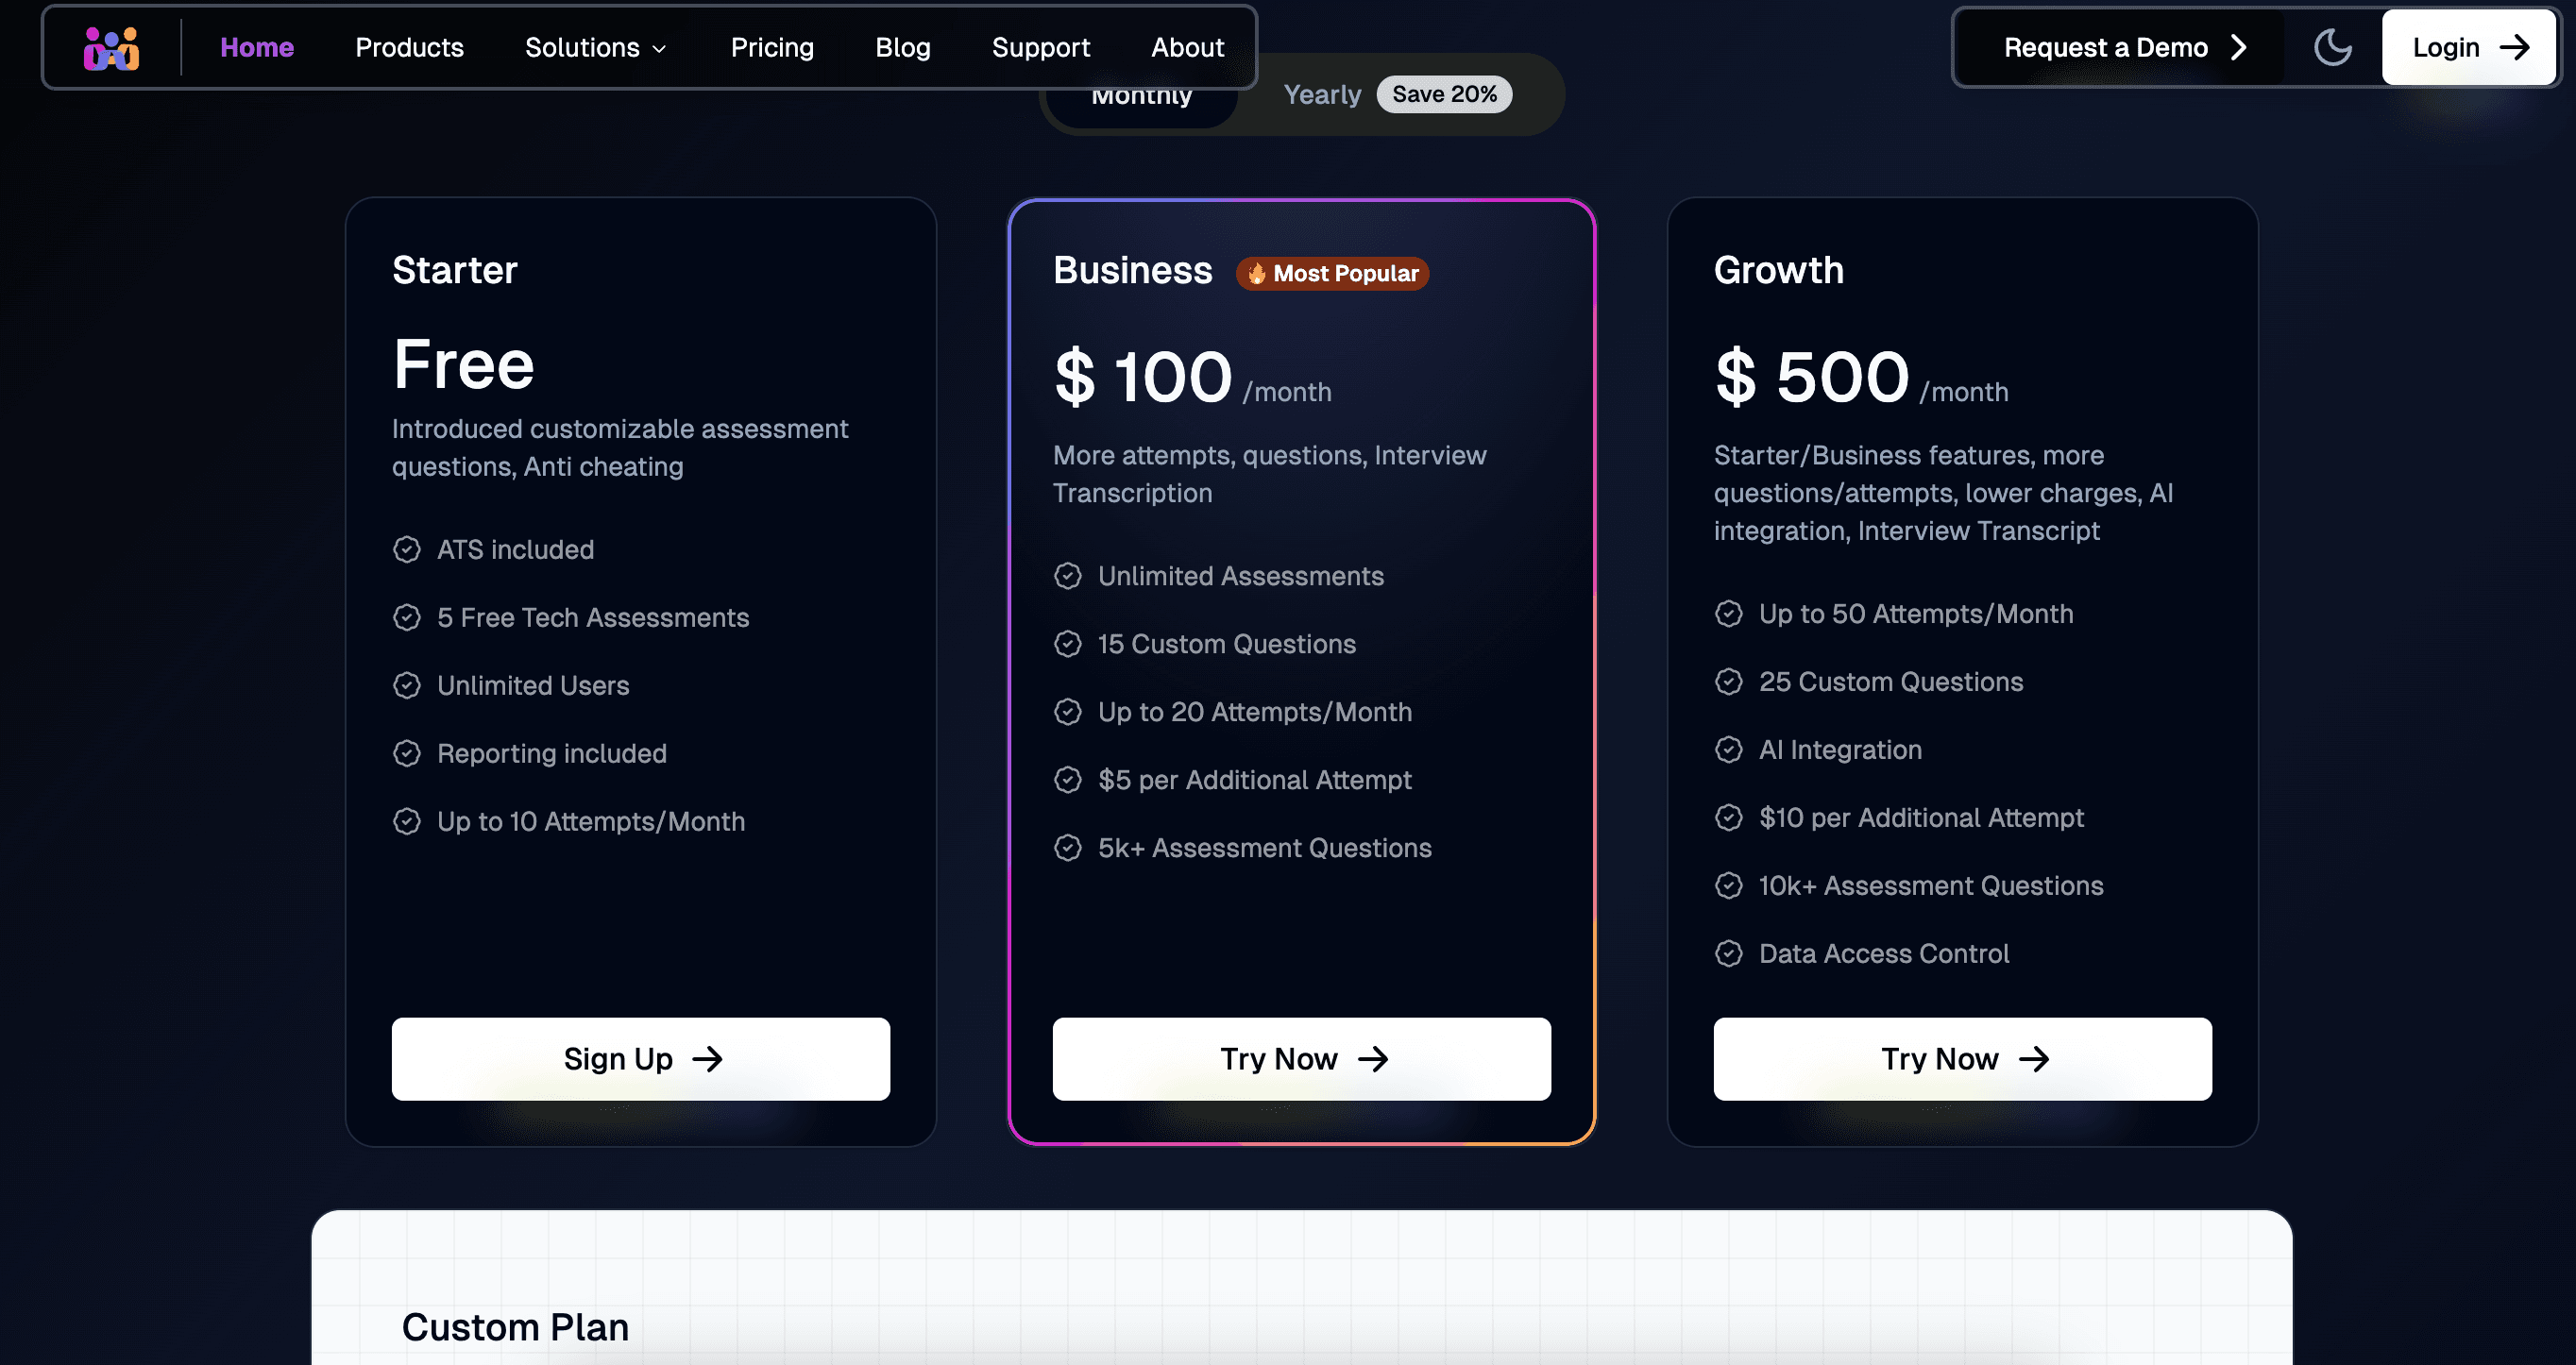Open the Blog nav link
Viewport: 2576px width, 1365px height.
point(902,47)
